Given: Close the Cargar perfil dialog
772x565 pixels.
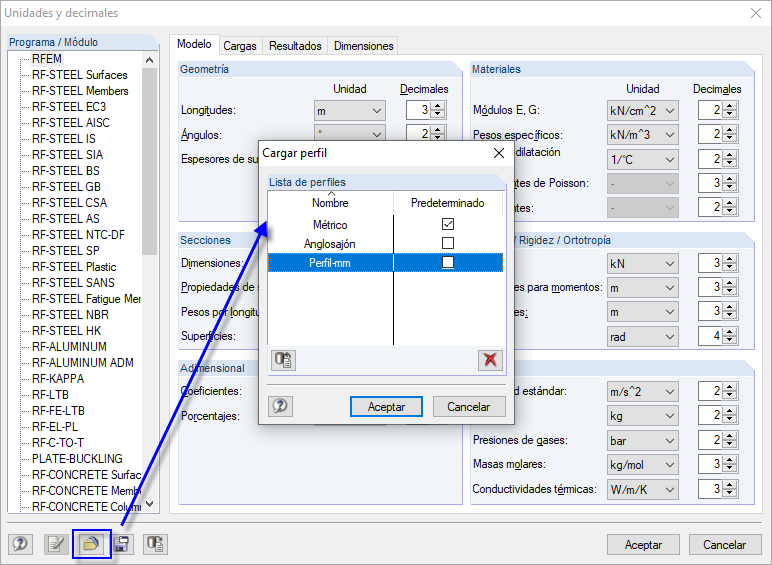Looking at the screenshot, I should [x=499, y=153].
